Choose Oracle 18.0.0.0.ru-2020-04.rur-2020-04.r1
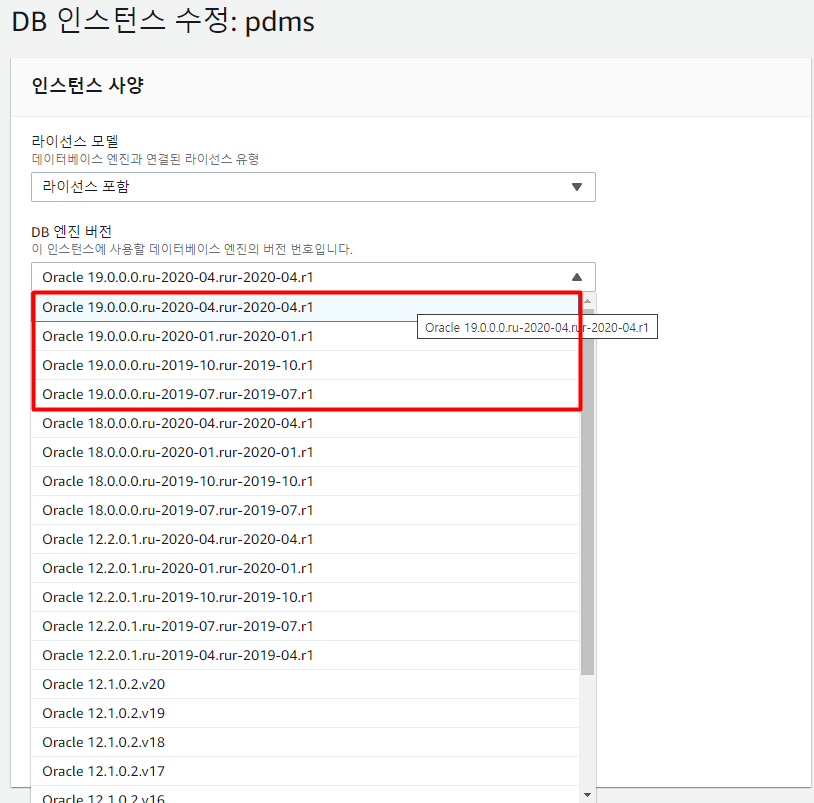The width and height of the screenshot is (814, 803). (305, 424)
